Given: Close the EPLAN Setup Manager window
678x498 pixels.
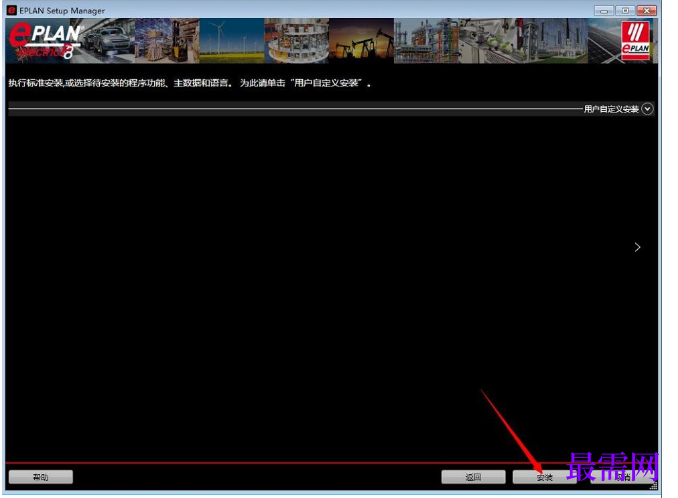Looking at the screenshot, I should click(646, 10).
